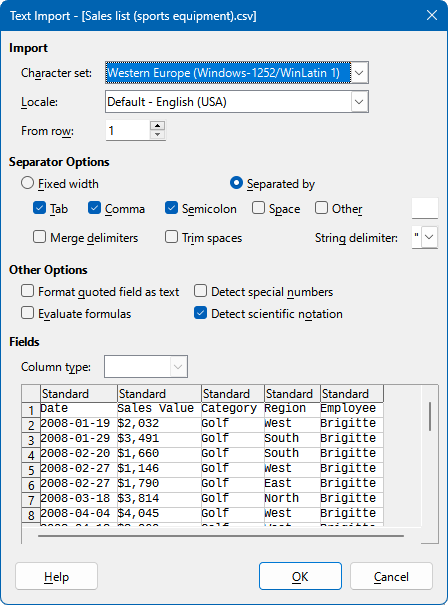This screenshot has height=605, width=448.
Task: Confirm import with the OK button
Action: 300,576
